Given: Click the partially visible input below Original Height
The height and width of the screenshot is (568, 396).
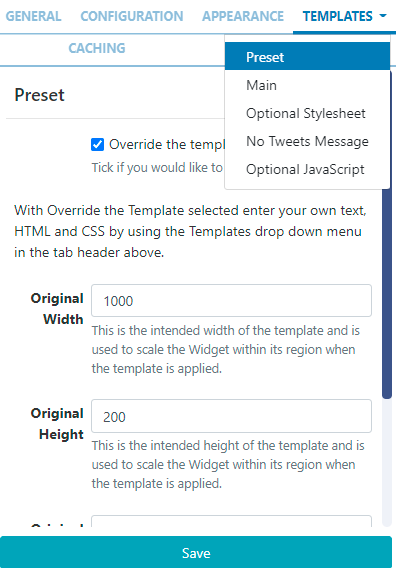Looking at the screenshot, I should click(231, 521).
